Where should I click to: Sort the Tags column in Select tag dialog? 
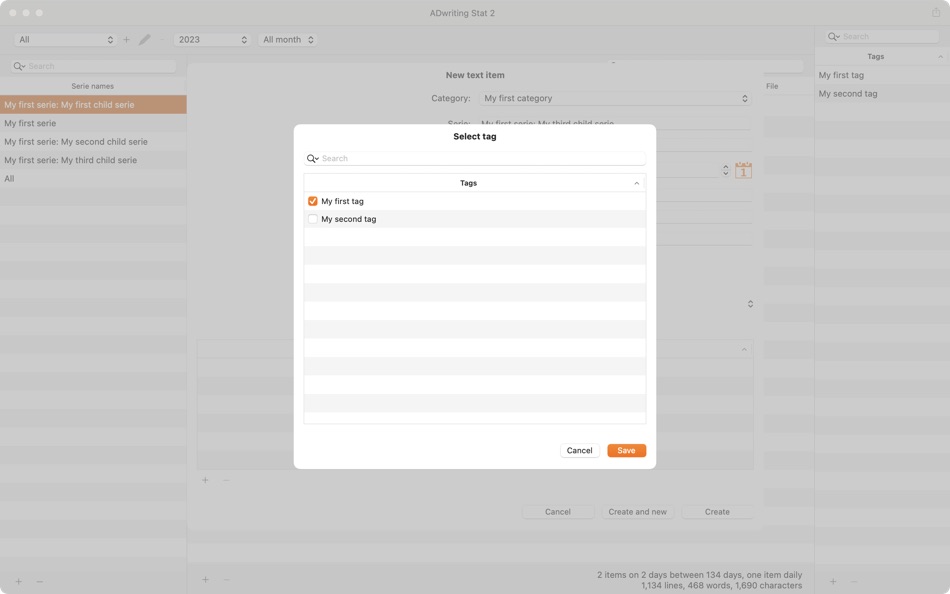[x=474, y=182]
